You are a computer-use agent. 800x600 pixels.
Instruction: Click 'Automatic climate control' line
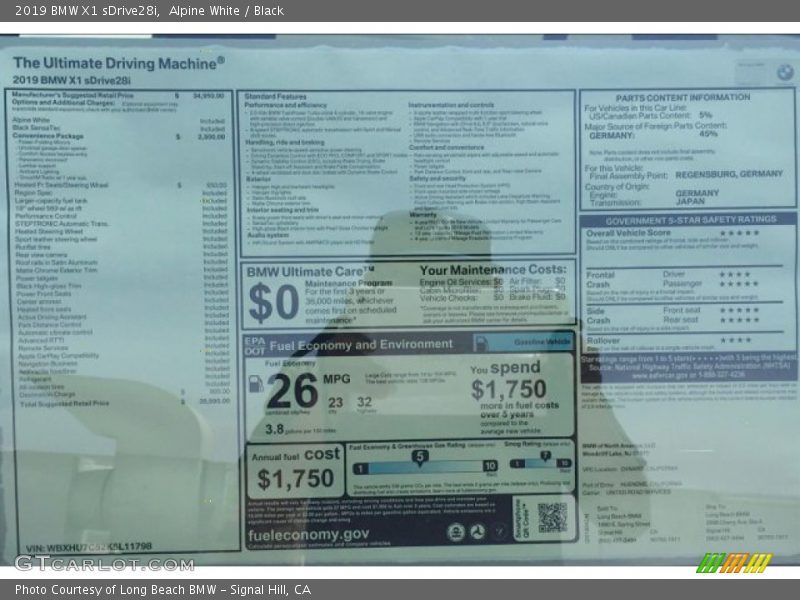(x=123, y=332)
